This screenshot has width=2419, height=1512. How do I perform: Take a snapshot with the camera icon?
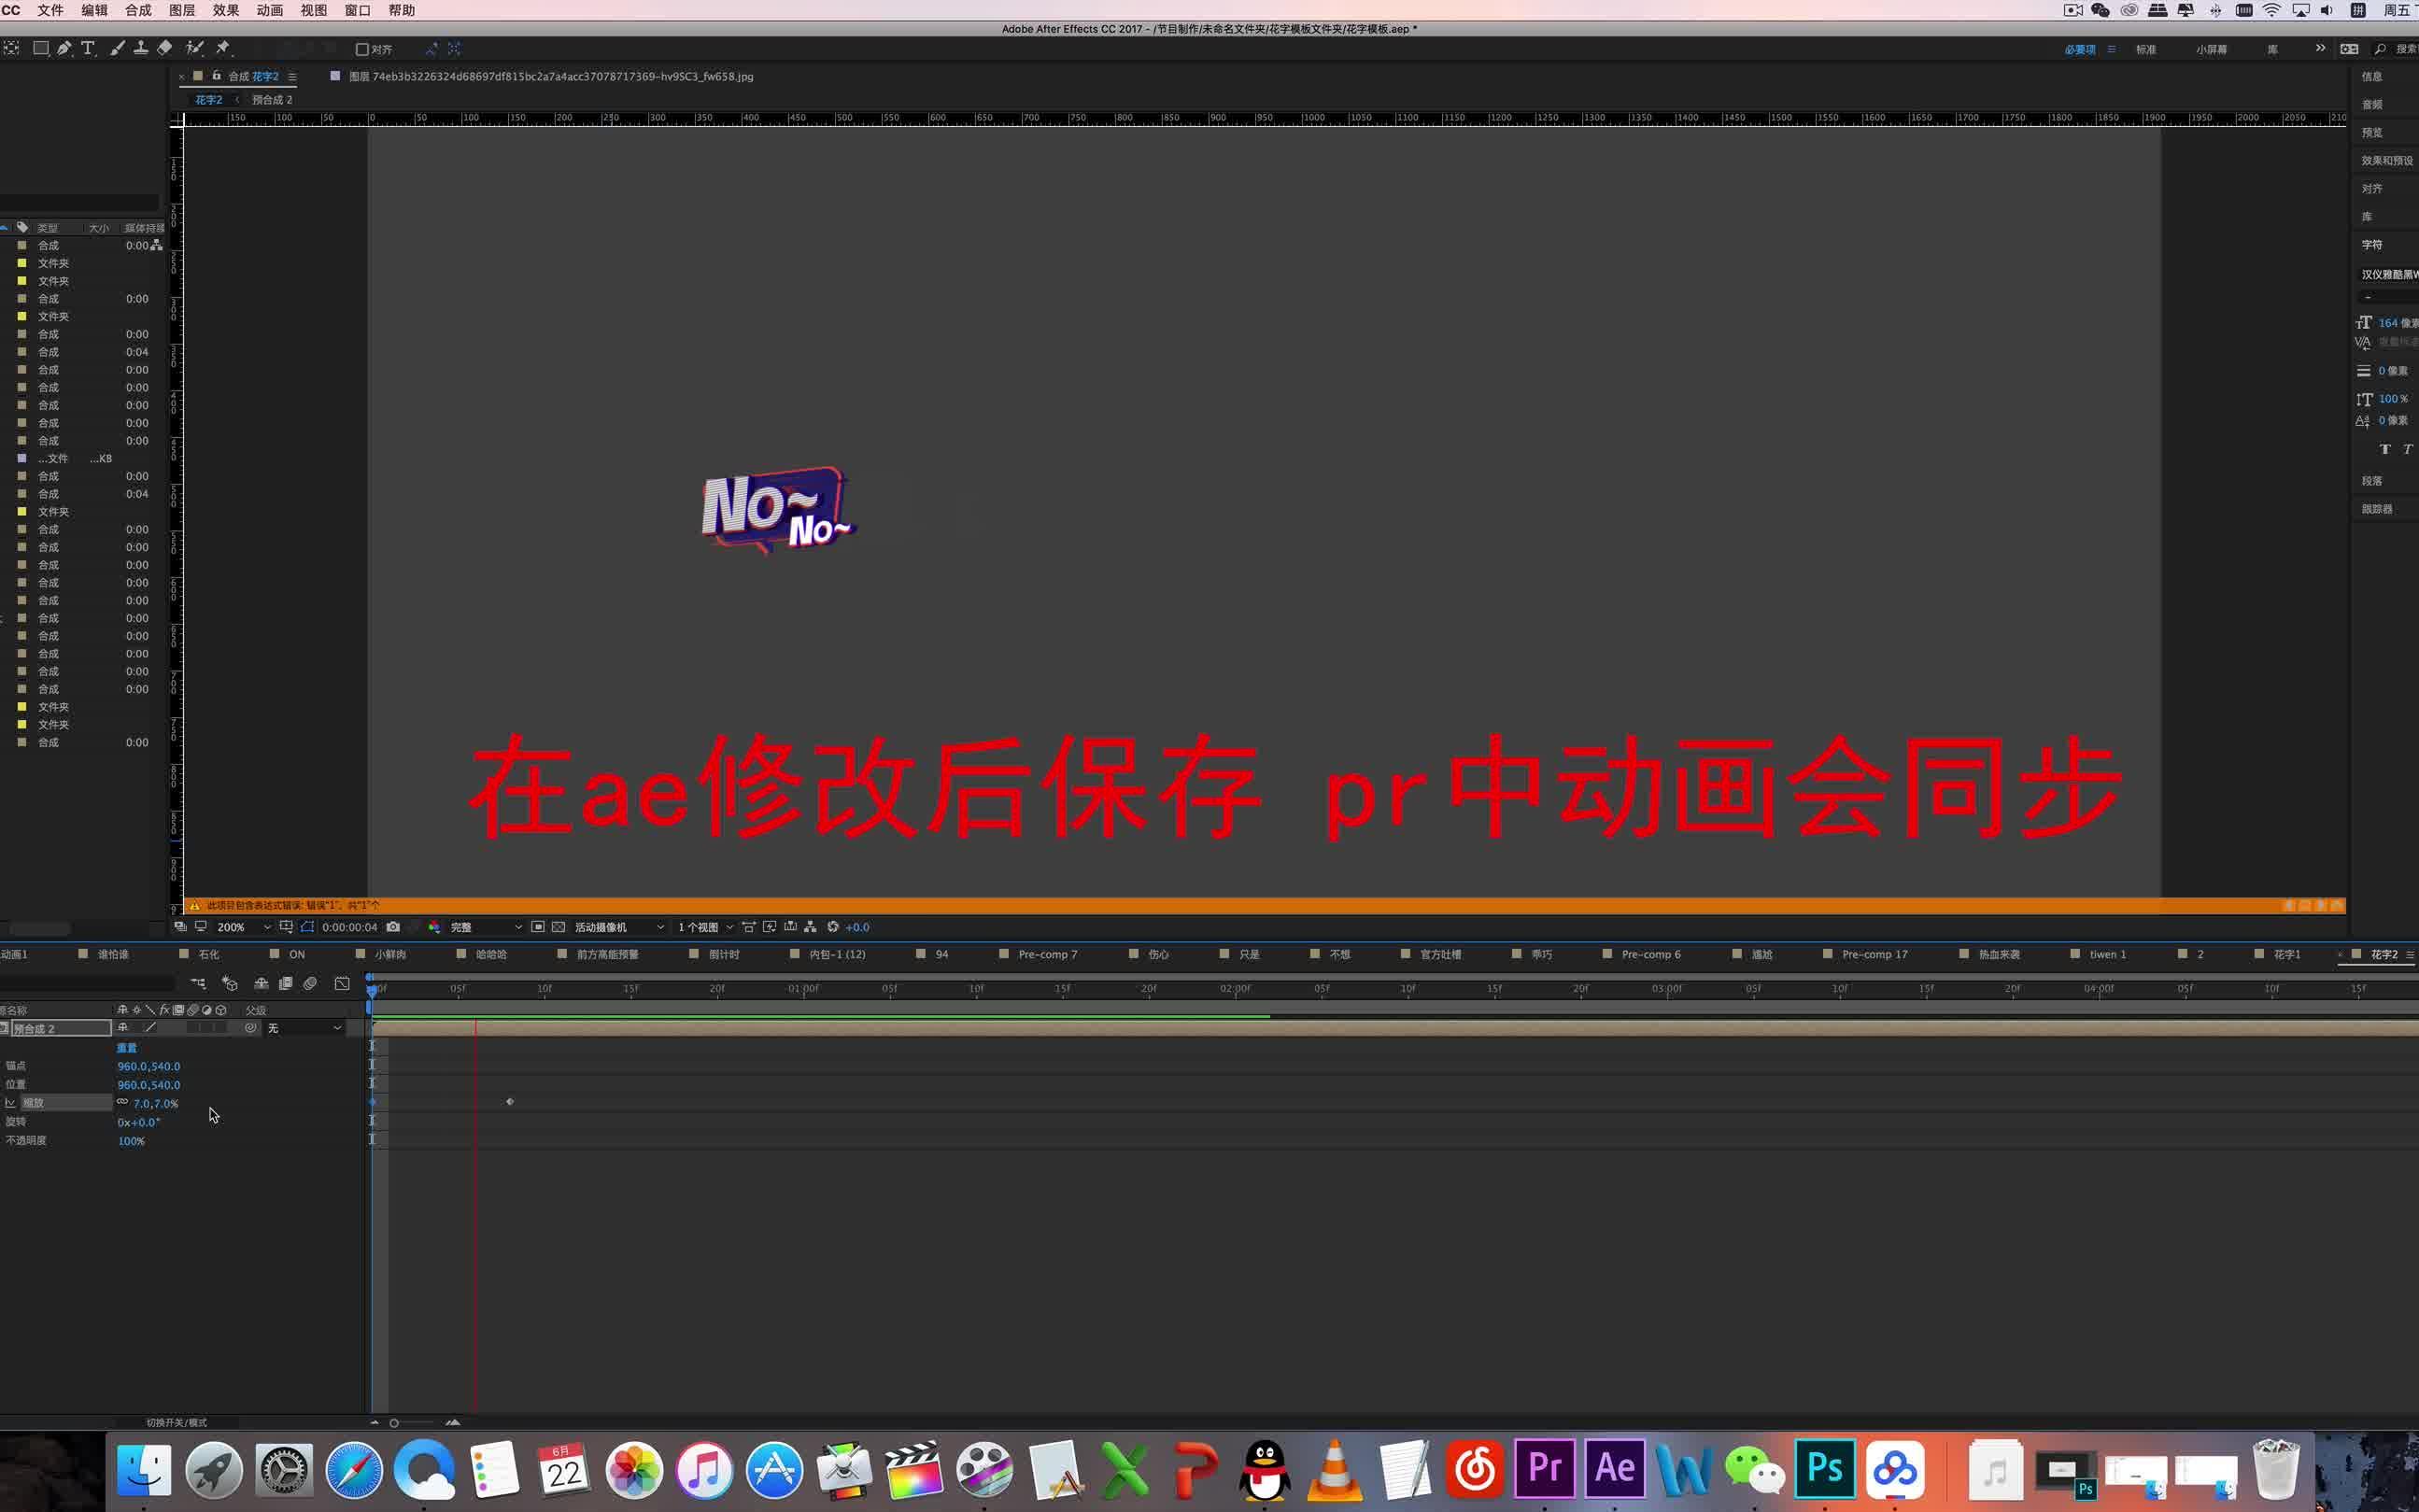click(393, 927)
